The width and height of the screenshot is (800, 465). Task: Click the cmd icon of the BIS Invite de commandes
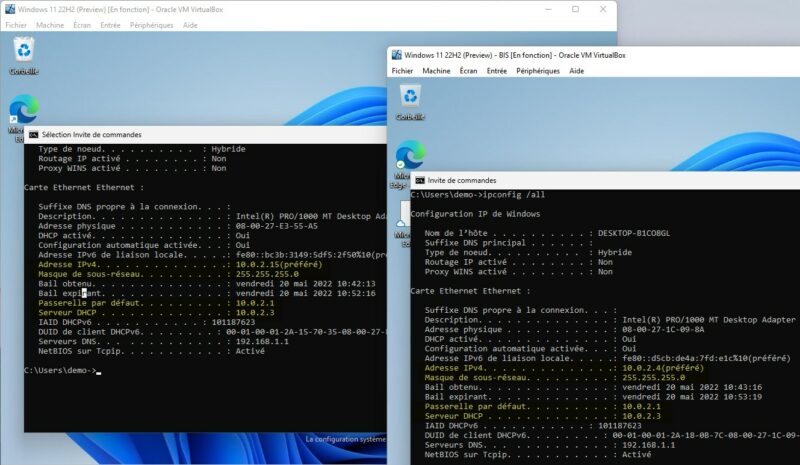pos(420,180)
